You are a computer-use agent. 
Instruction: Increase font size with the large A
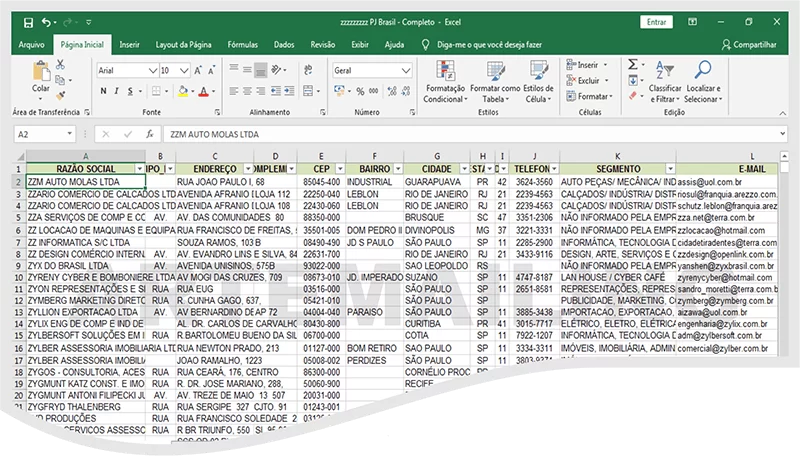click(198, 70)
